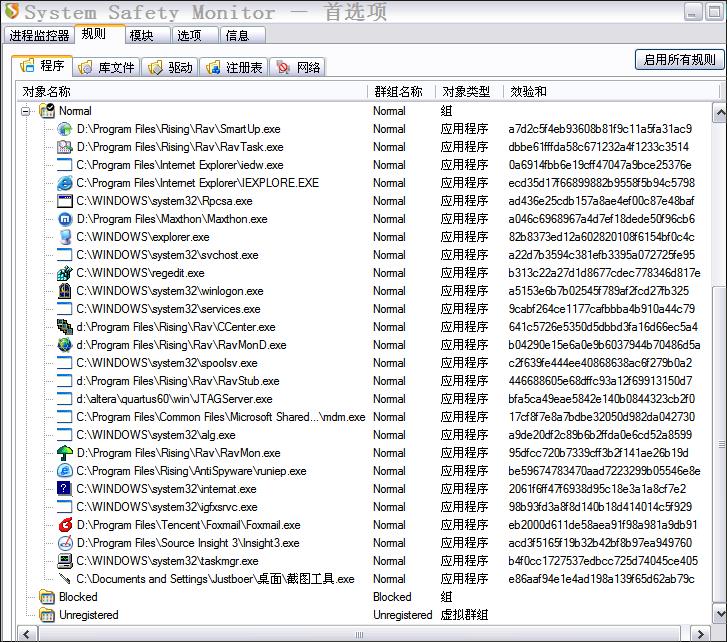Select the 程序 rules sub-tab
This screenshot has height=642, width=727.
(42, 66)
